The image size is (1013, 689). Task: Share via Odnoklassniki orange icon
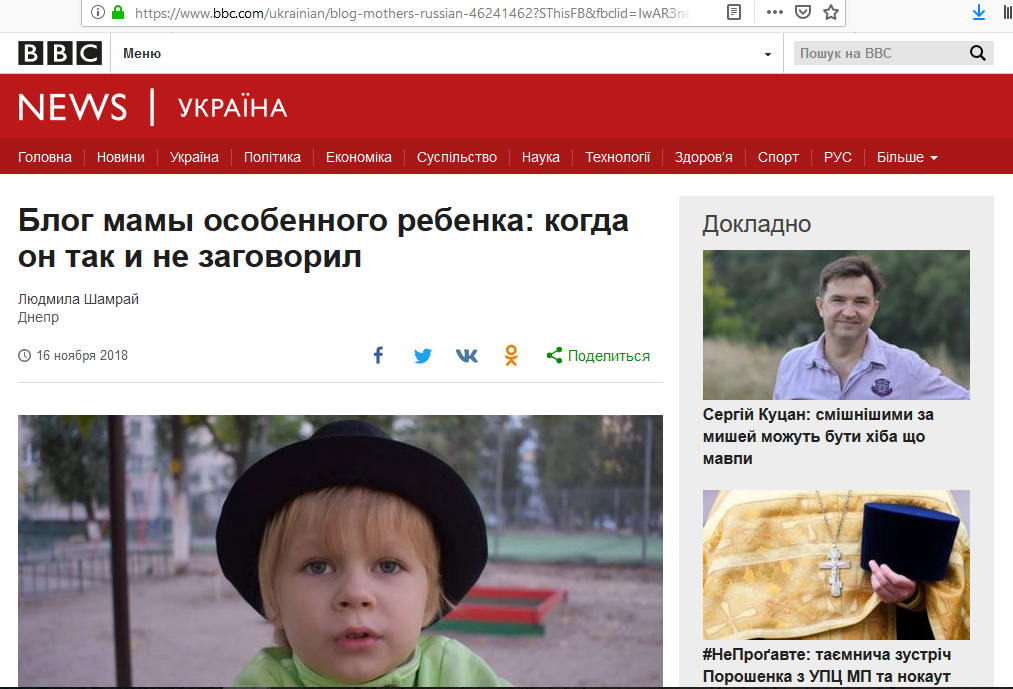pyautogui.click(x=511, y=355)
